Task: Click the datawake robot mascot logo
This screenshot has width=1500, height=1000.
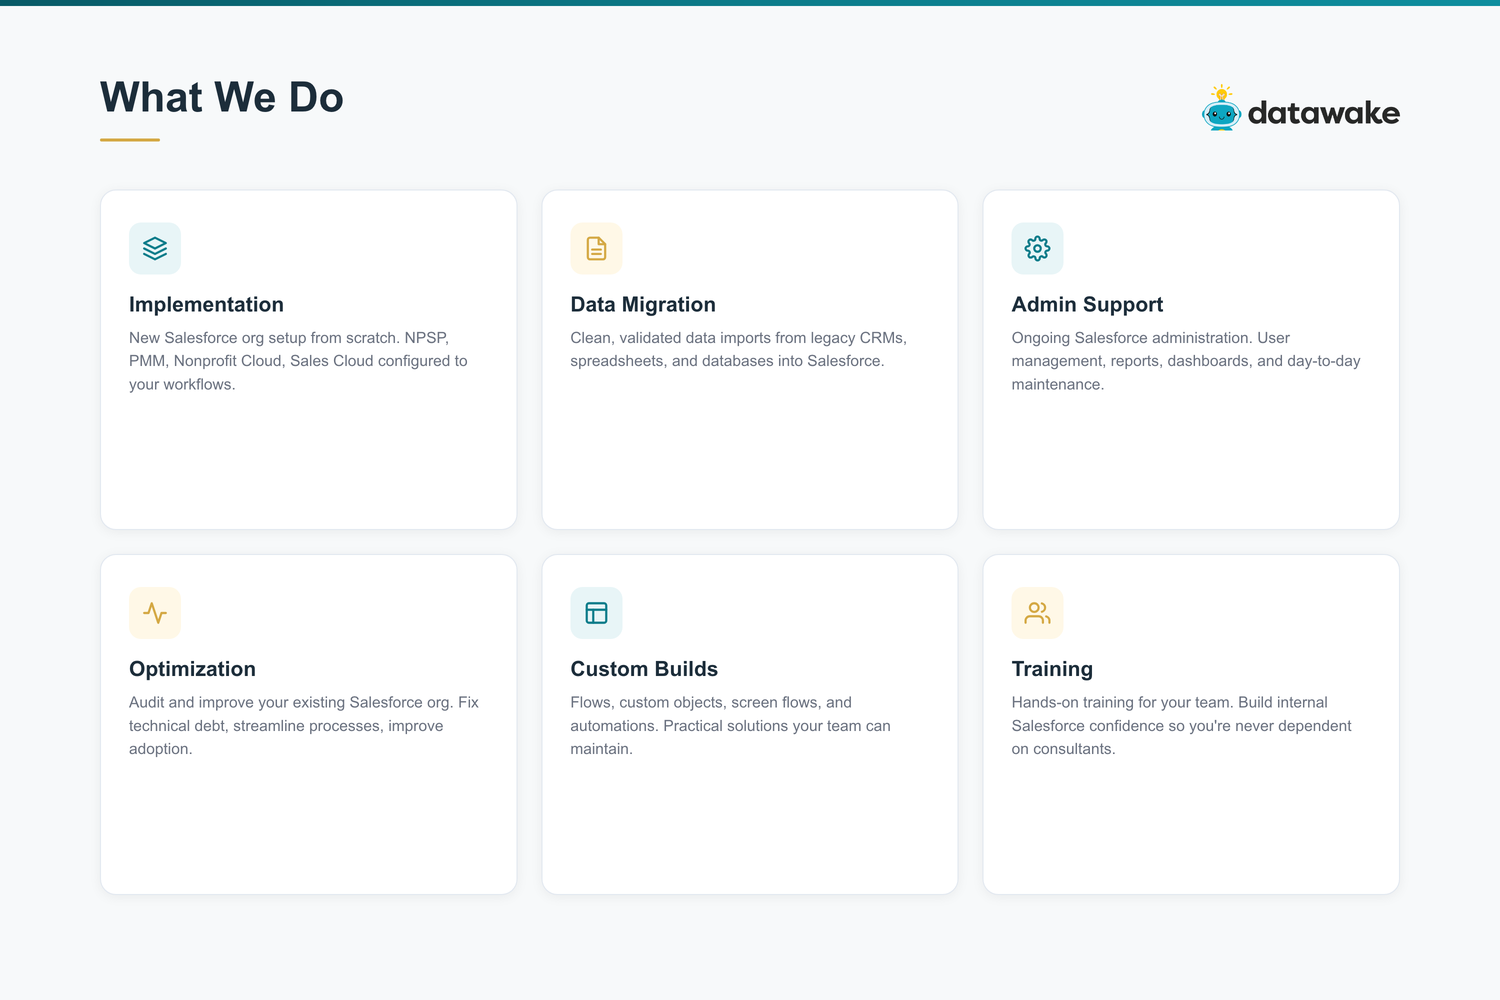Action: [1221, 109]
